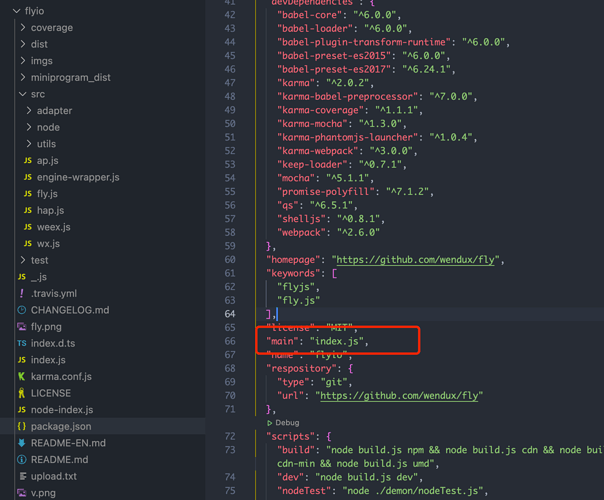Open engine-wrapper.js in explorer
This screenshot has width=604, height=500.
coord(78,177)
